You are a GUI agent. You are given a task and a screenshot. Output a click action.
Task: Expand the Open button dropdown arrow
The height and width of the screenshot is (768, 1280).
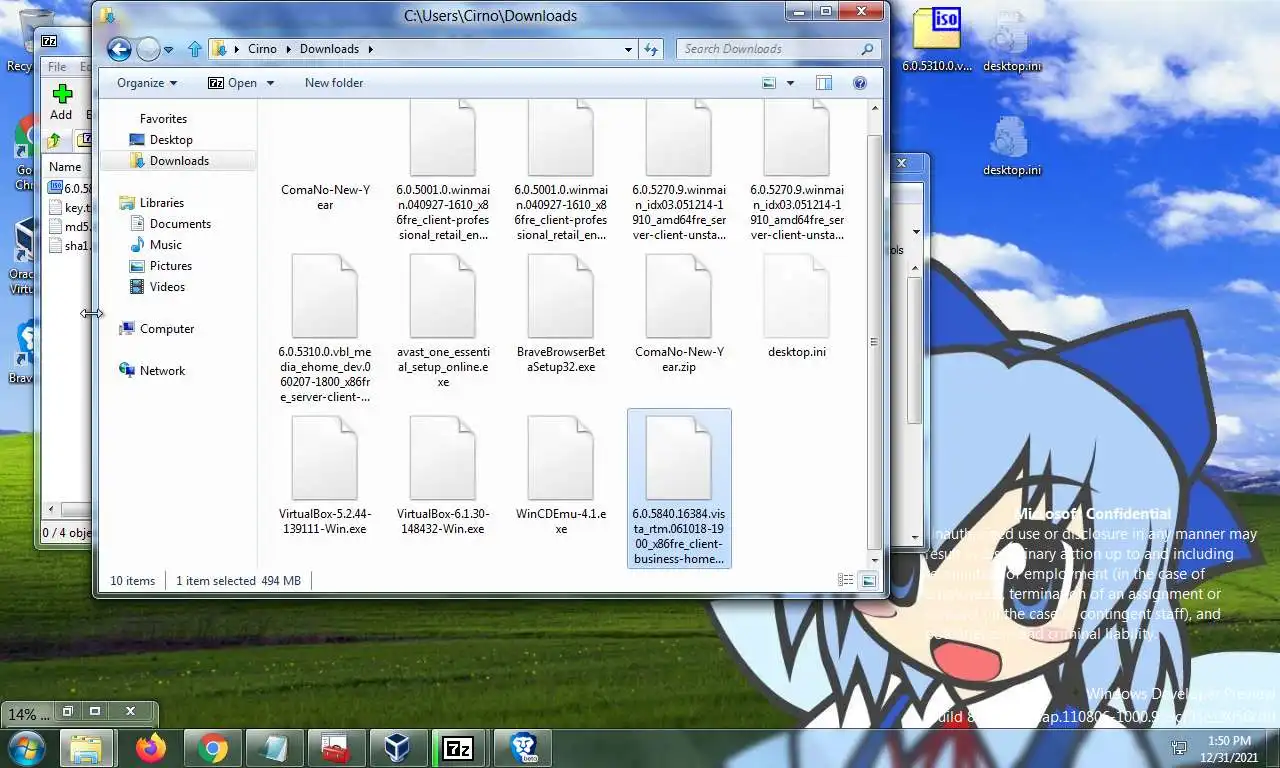270,83
